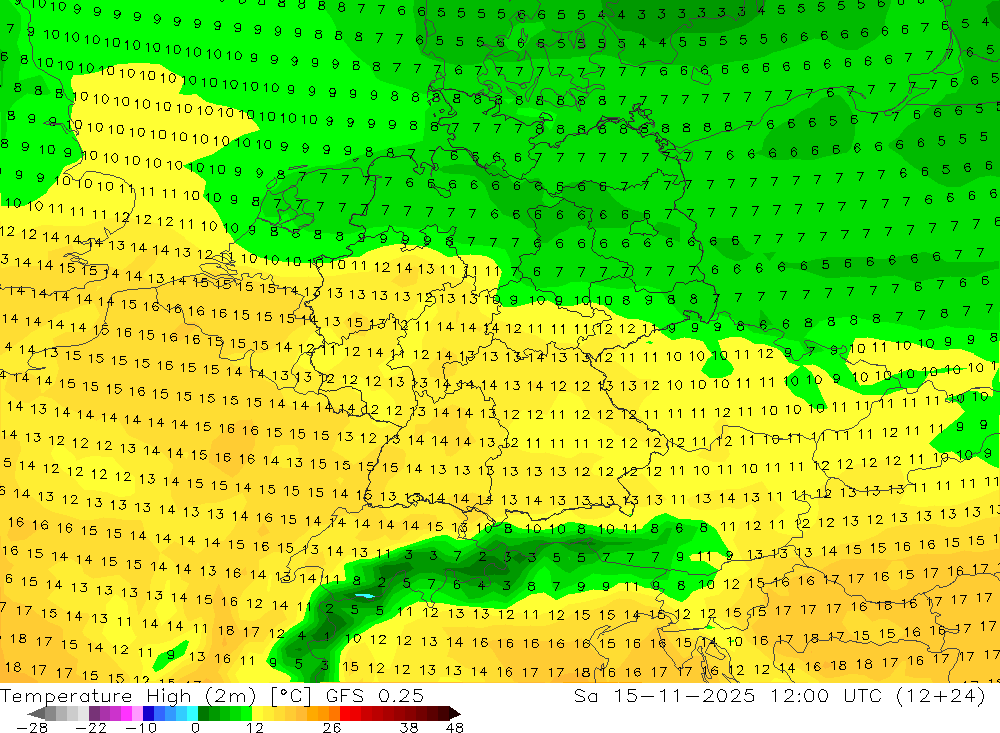Click the '[°C]' unit label

[291, 696]
